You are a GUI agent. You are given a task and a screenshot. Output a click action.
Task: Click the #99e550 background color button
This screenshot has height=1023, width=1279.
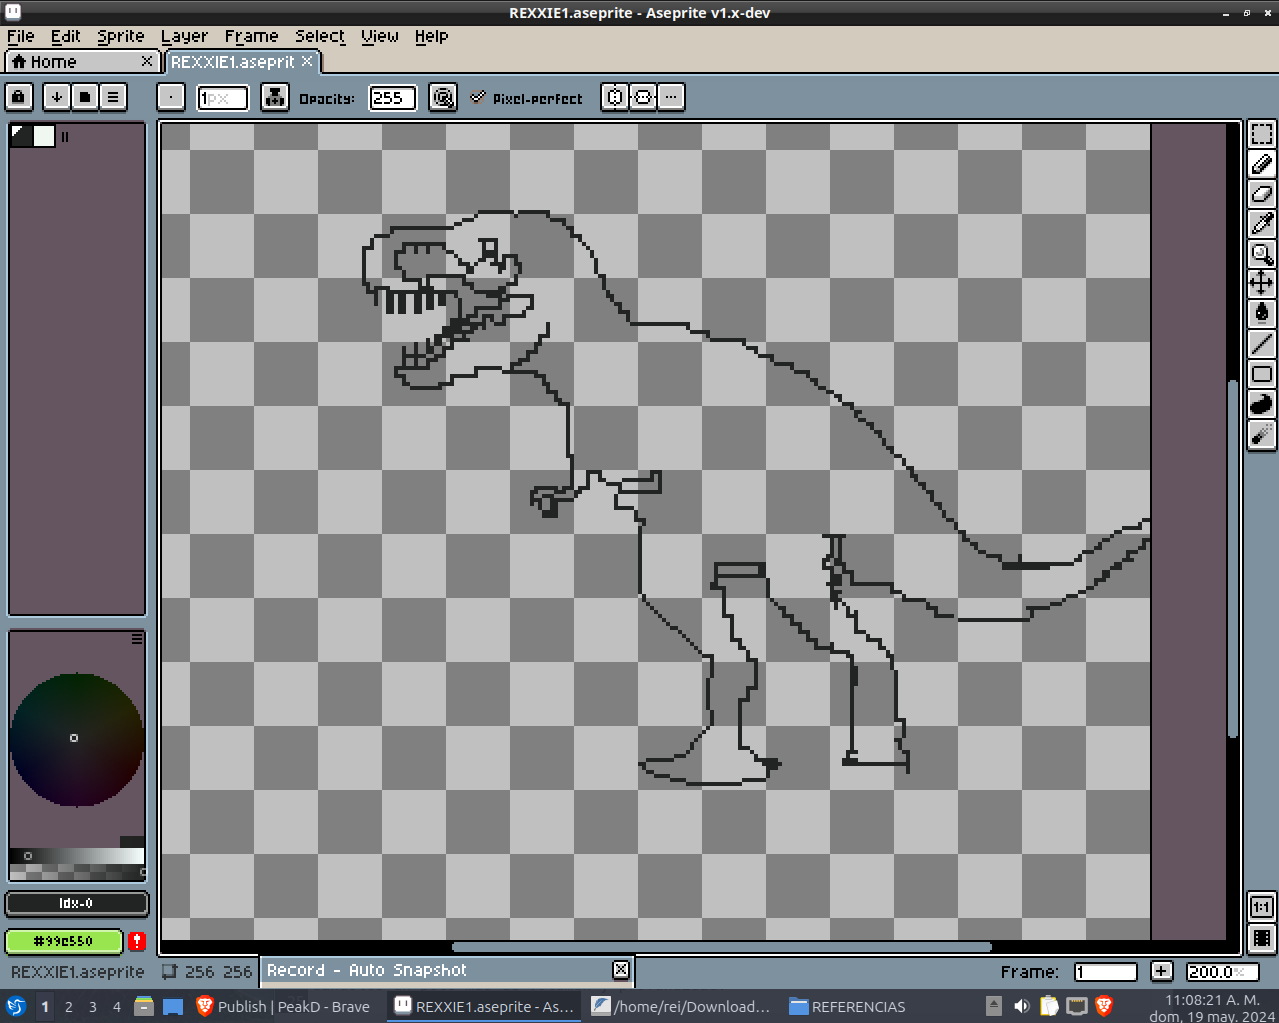pos(64,941)
